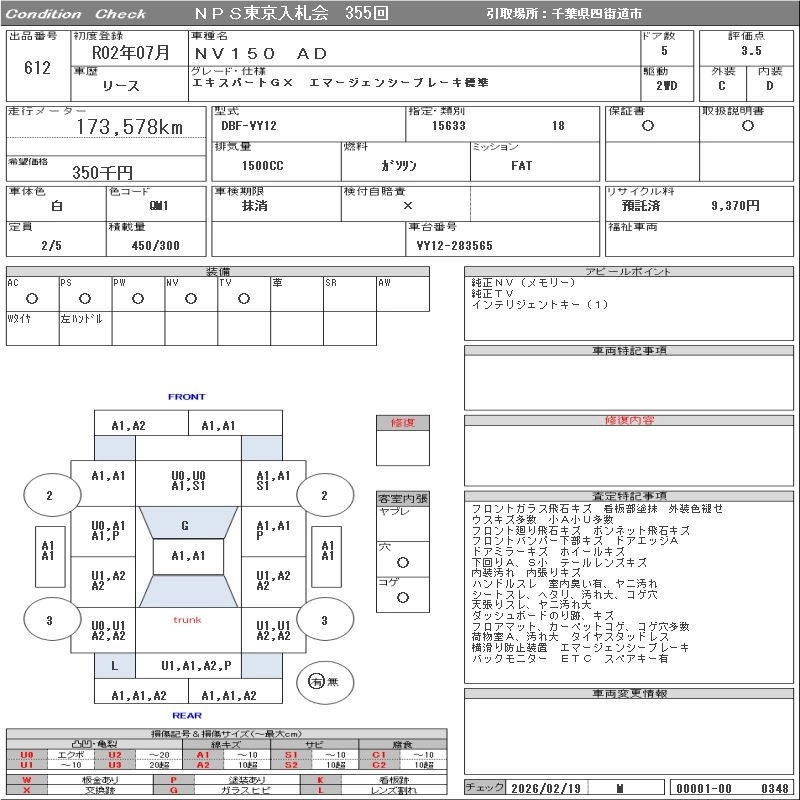
Task: Click the pickup location 千葉県四街道市 text
Action: pyautogui.click(x=596, y=14)
